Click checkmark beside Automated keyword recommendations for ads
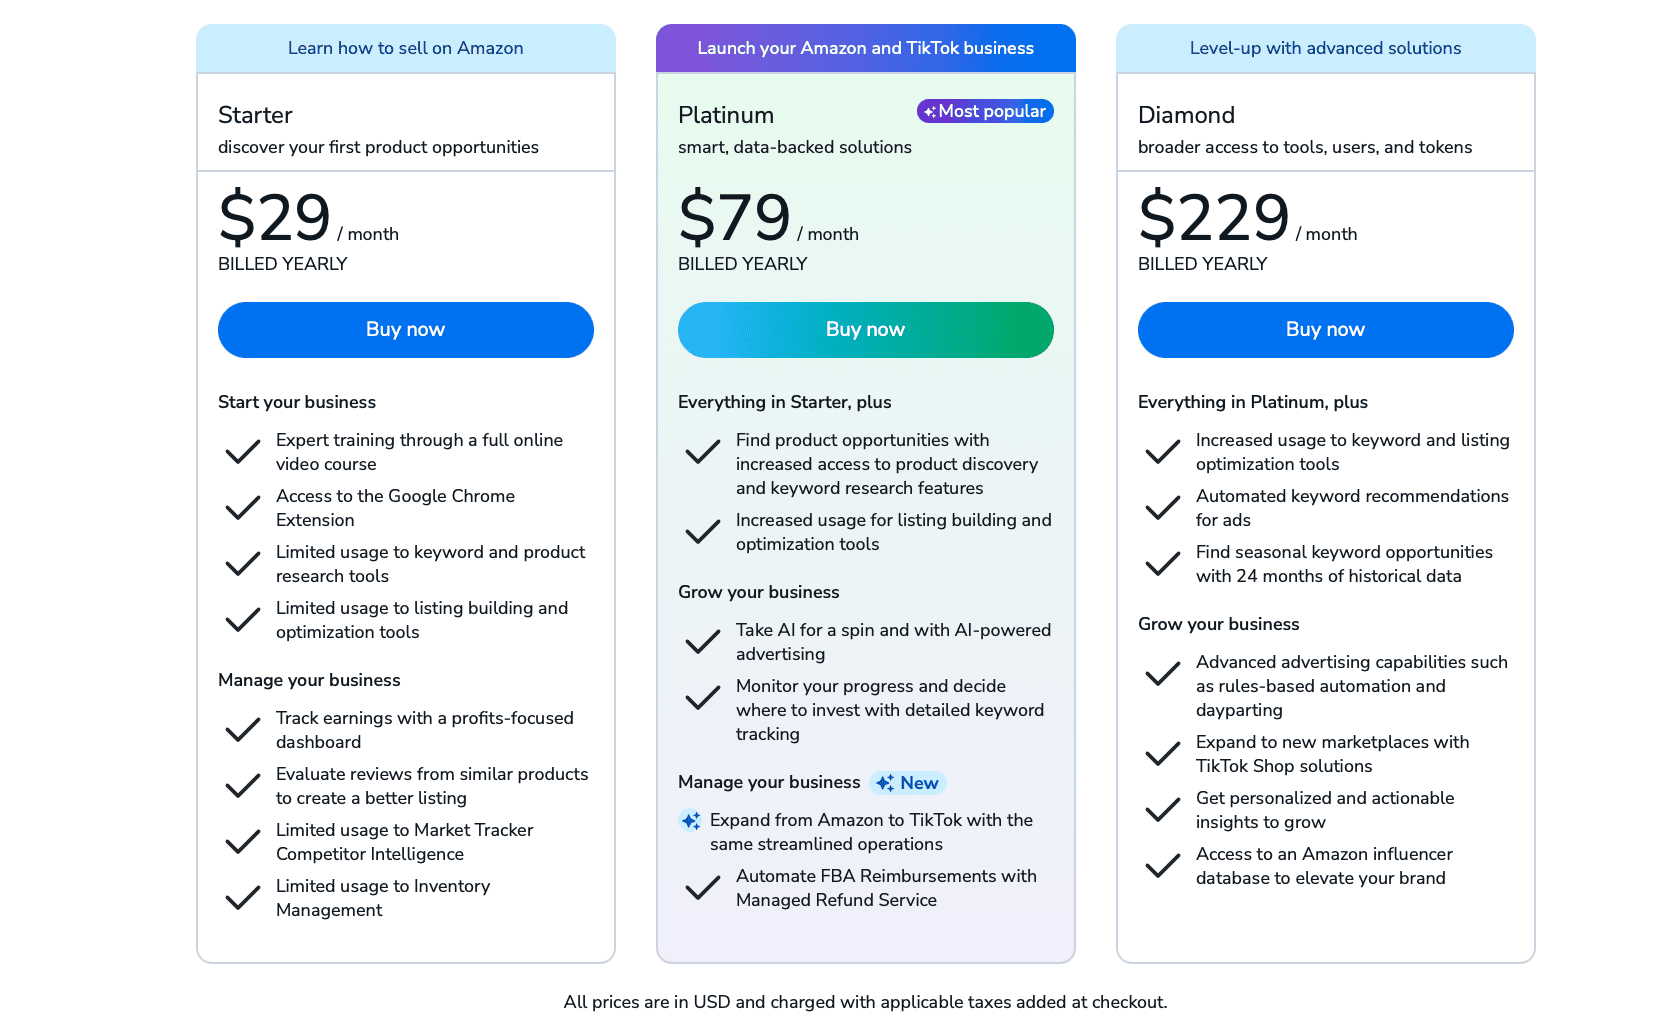This screenshot has height=1020, width=1680. point(1163,508)
